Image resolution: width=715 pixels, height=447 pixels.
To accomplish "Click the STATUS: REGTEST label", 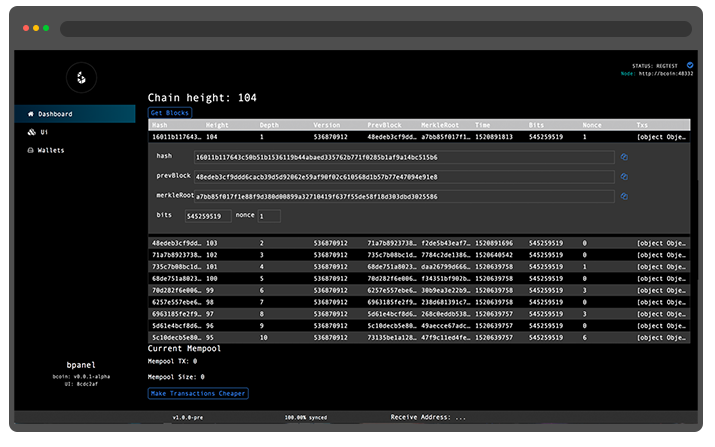I will (x=655, y=66).
